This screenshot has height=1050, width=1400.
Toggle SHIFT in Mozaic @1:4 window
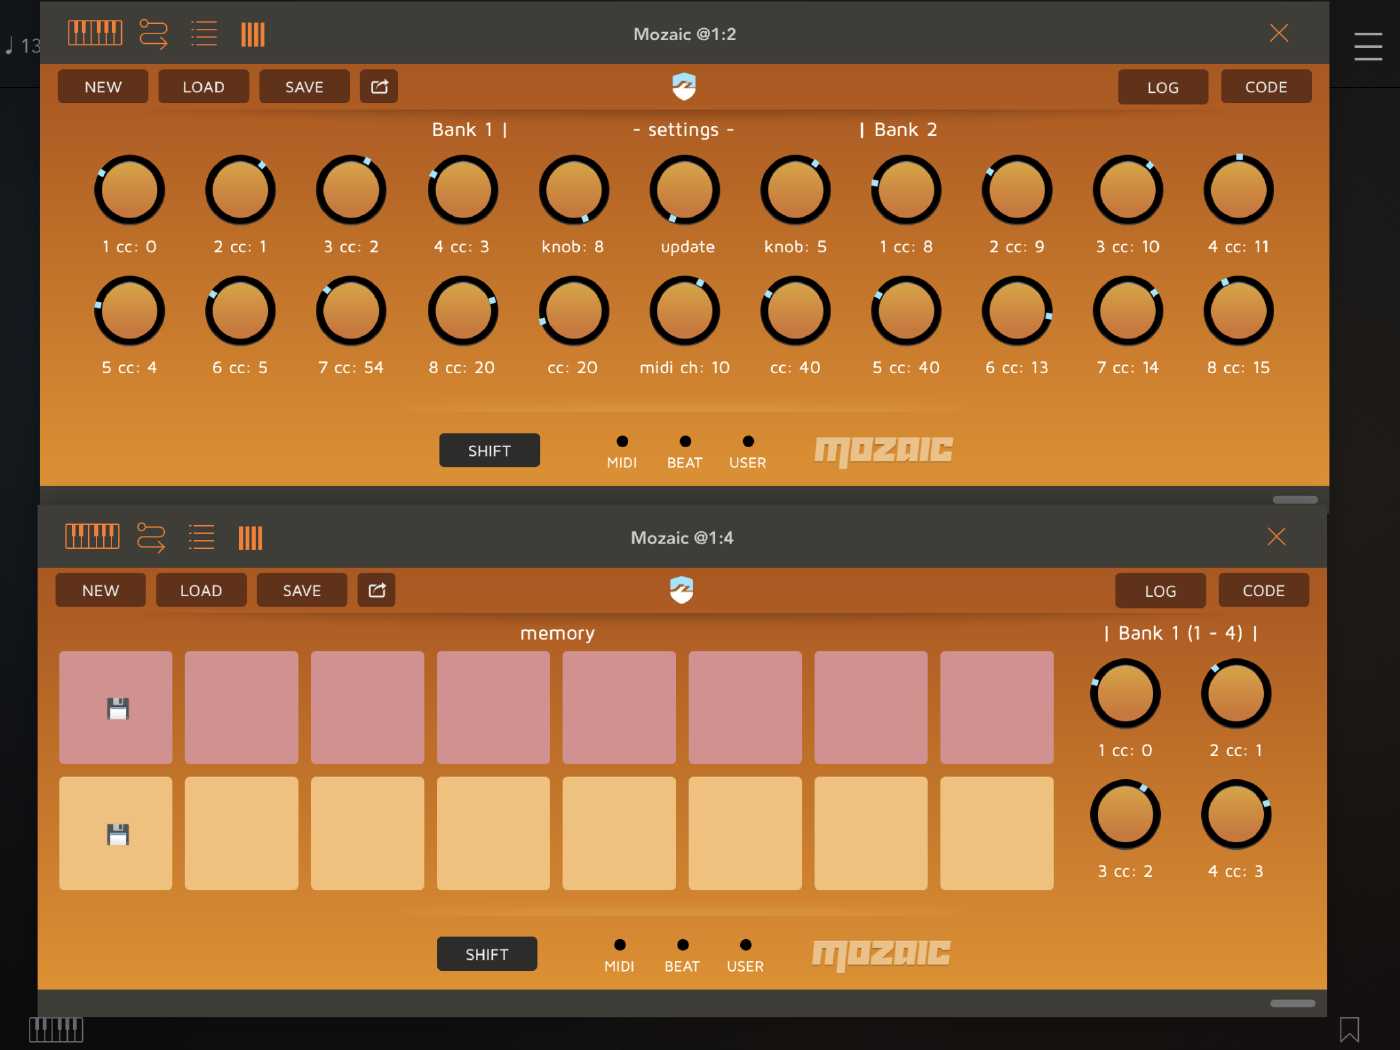coord(487,954)
